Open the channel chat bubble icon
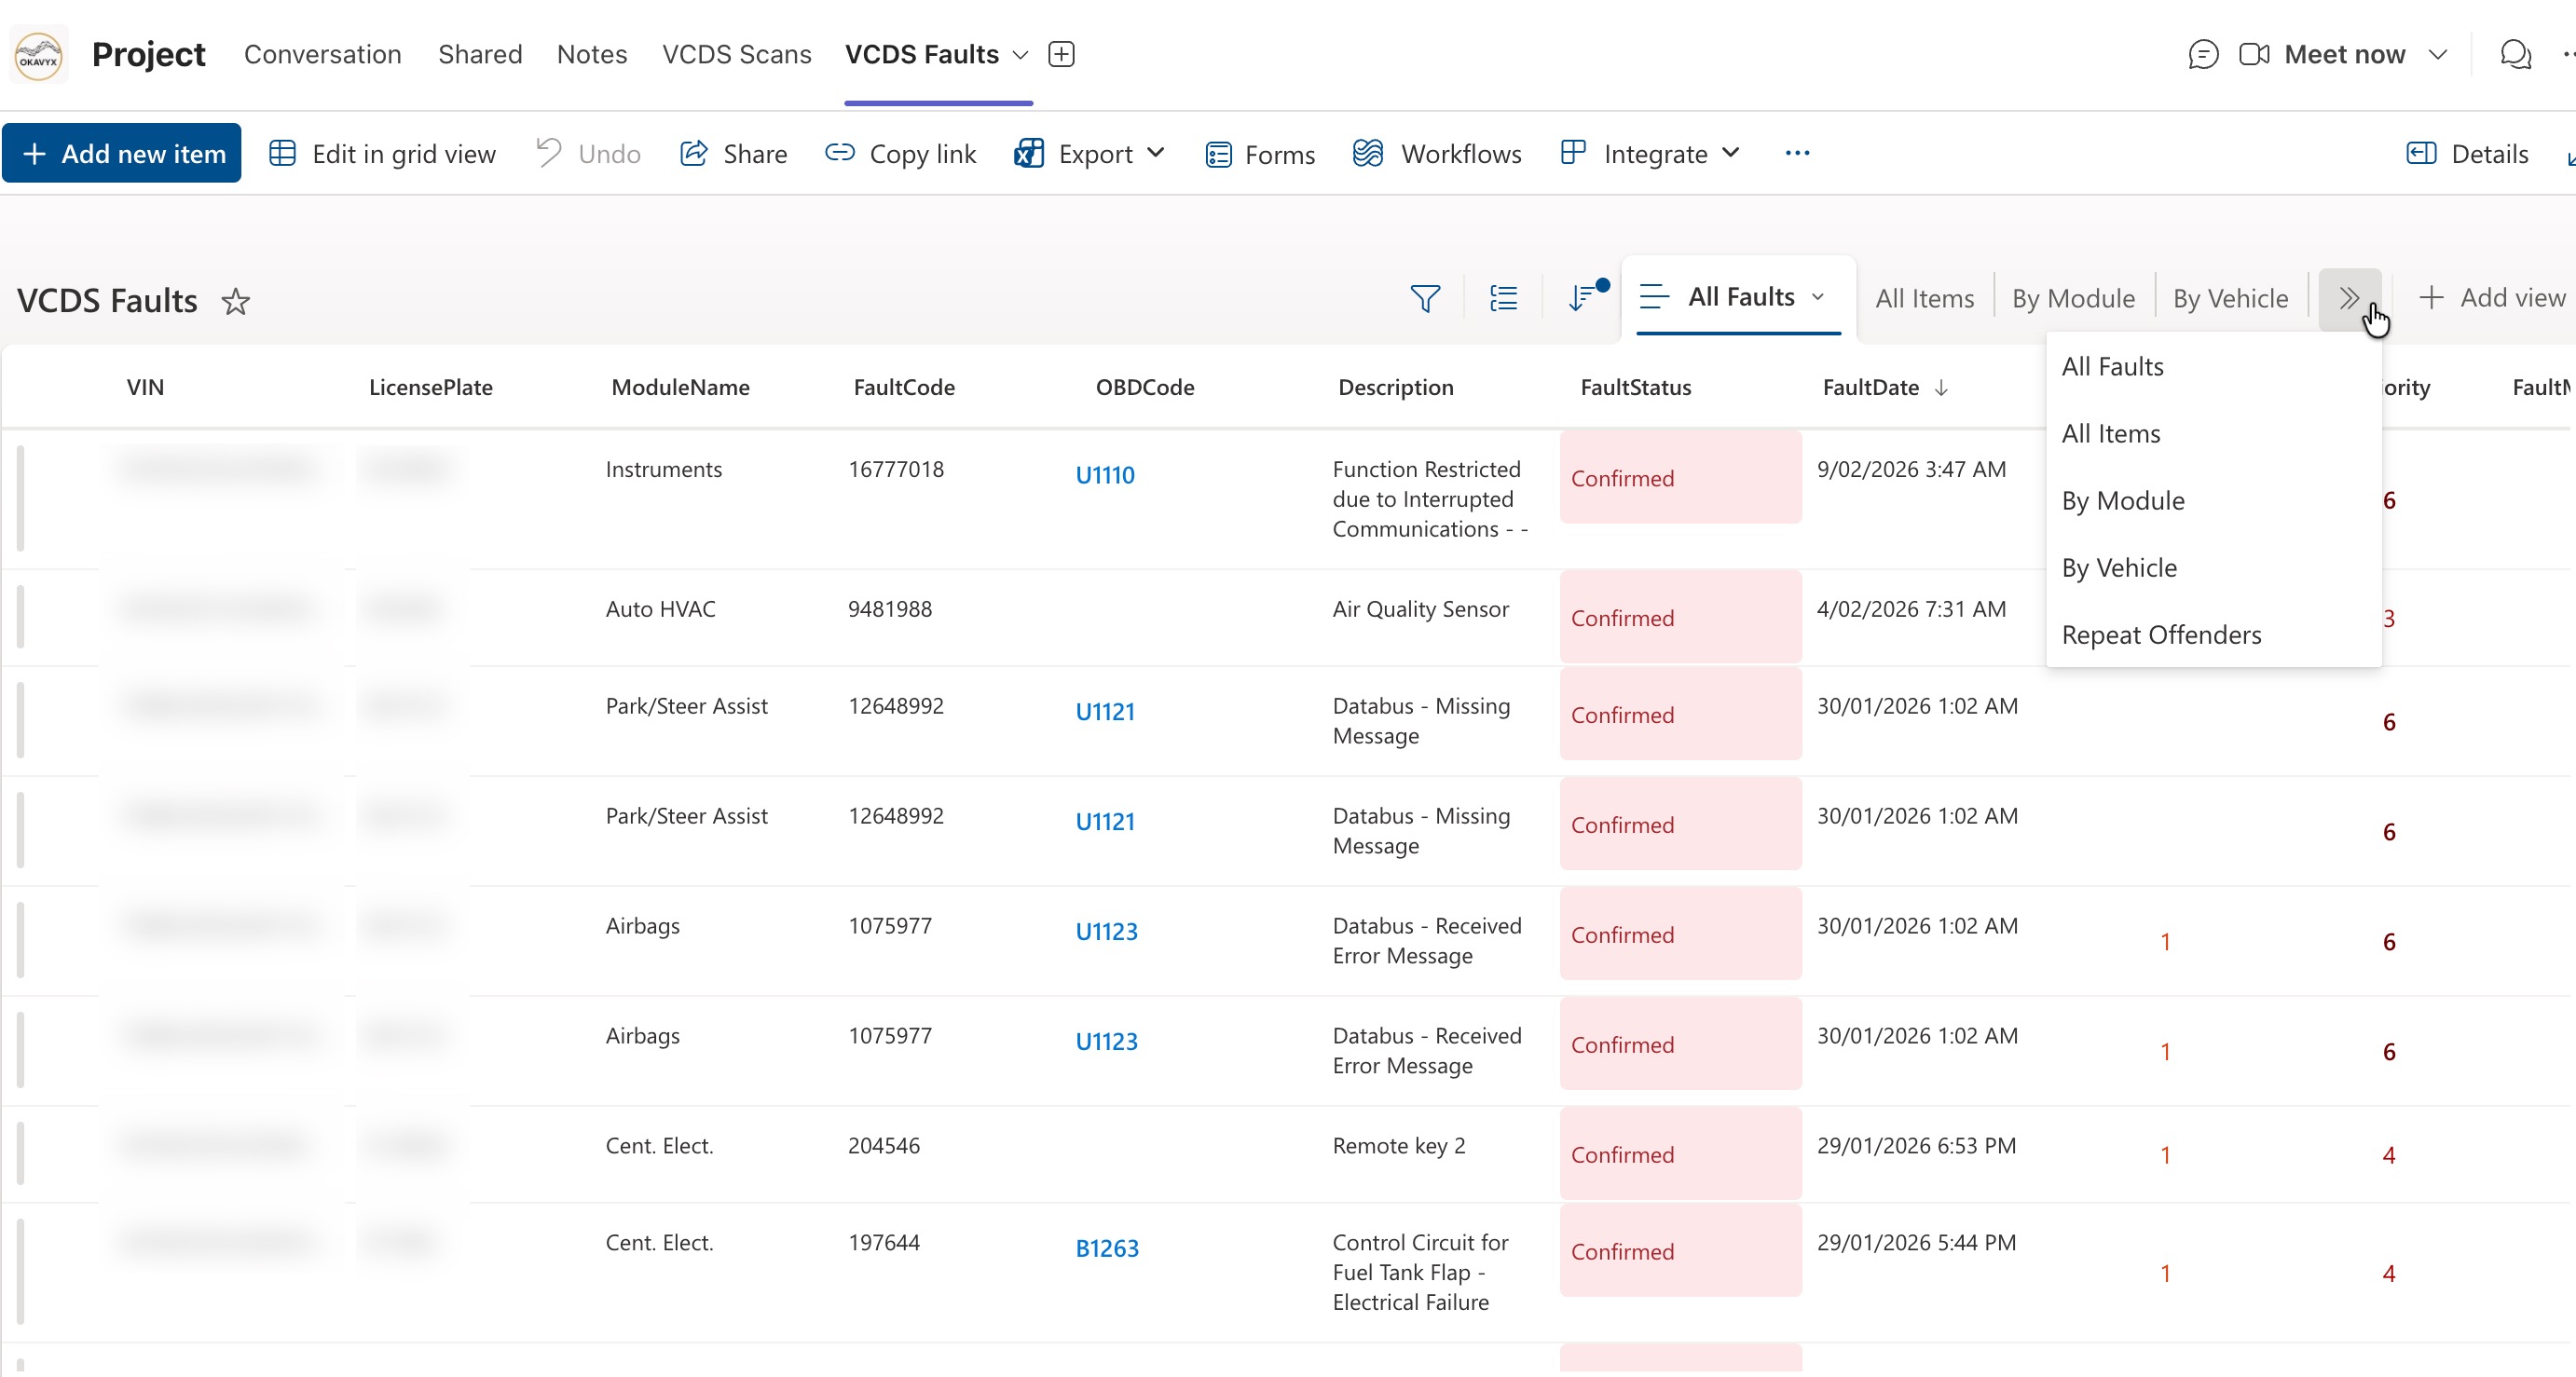 click(2203, 54)
